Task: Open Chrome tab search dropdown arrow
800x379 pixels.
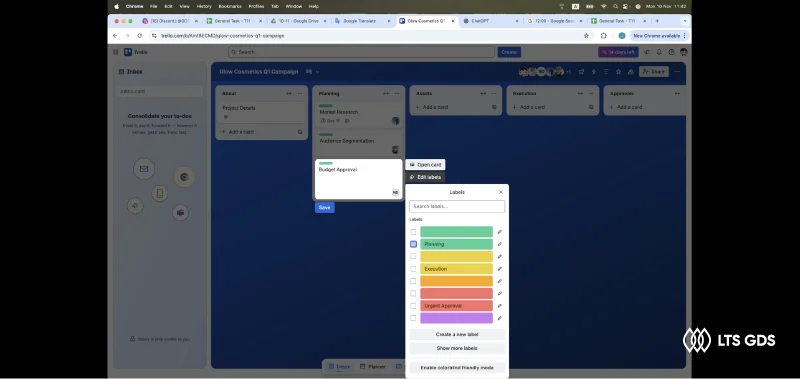Action: tap(685, 21)
